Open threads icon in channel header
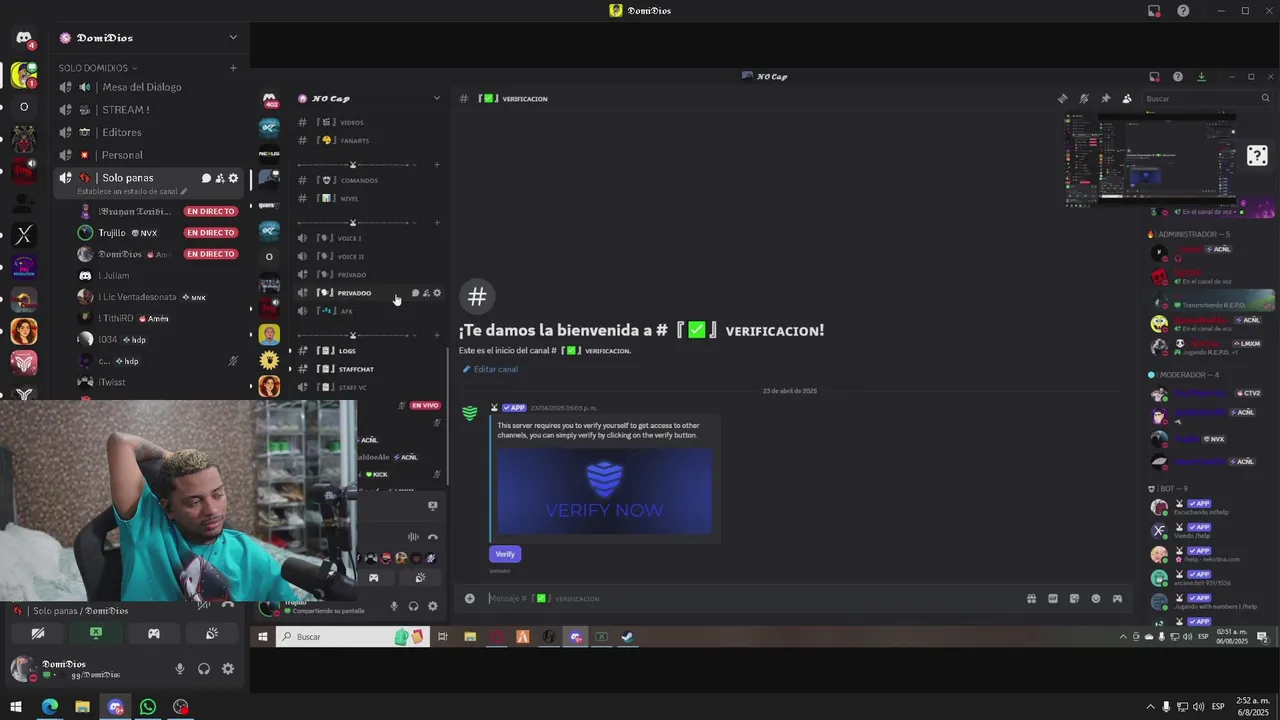1280x720 pixels. click(x=1062, y=99)
